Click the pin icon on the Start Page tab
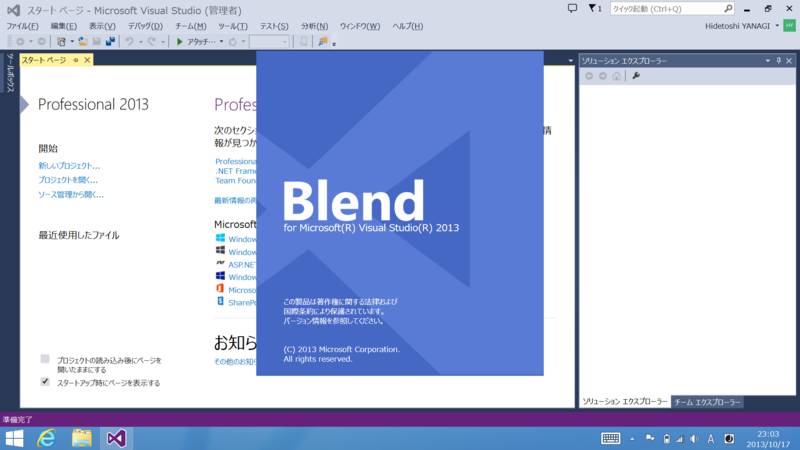 pos(76,60)
